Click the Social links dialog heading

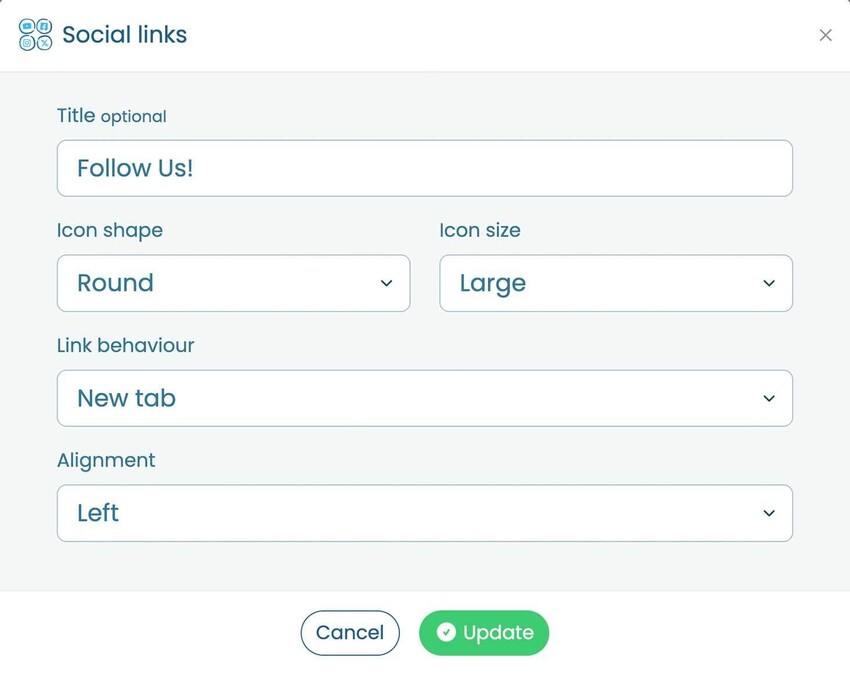point(124,34)
